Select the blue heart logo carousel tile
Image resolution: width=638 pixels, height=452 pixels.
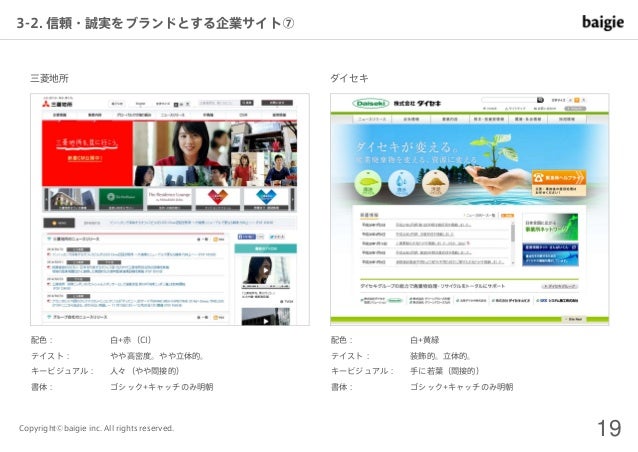point(266,199)
